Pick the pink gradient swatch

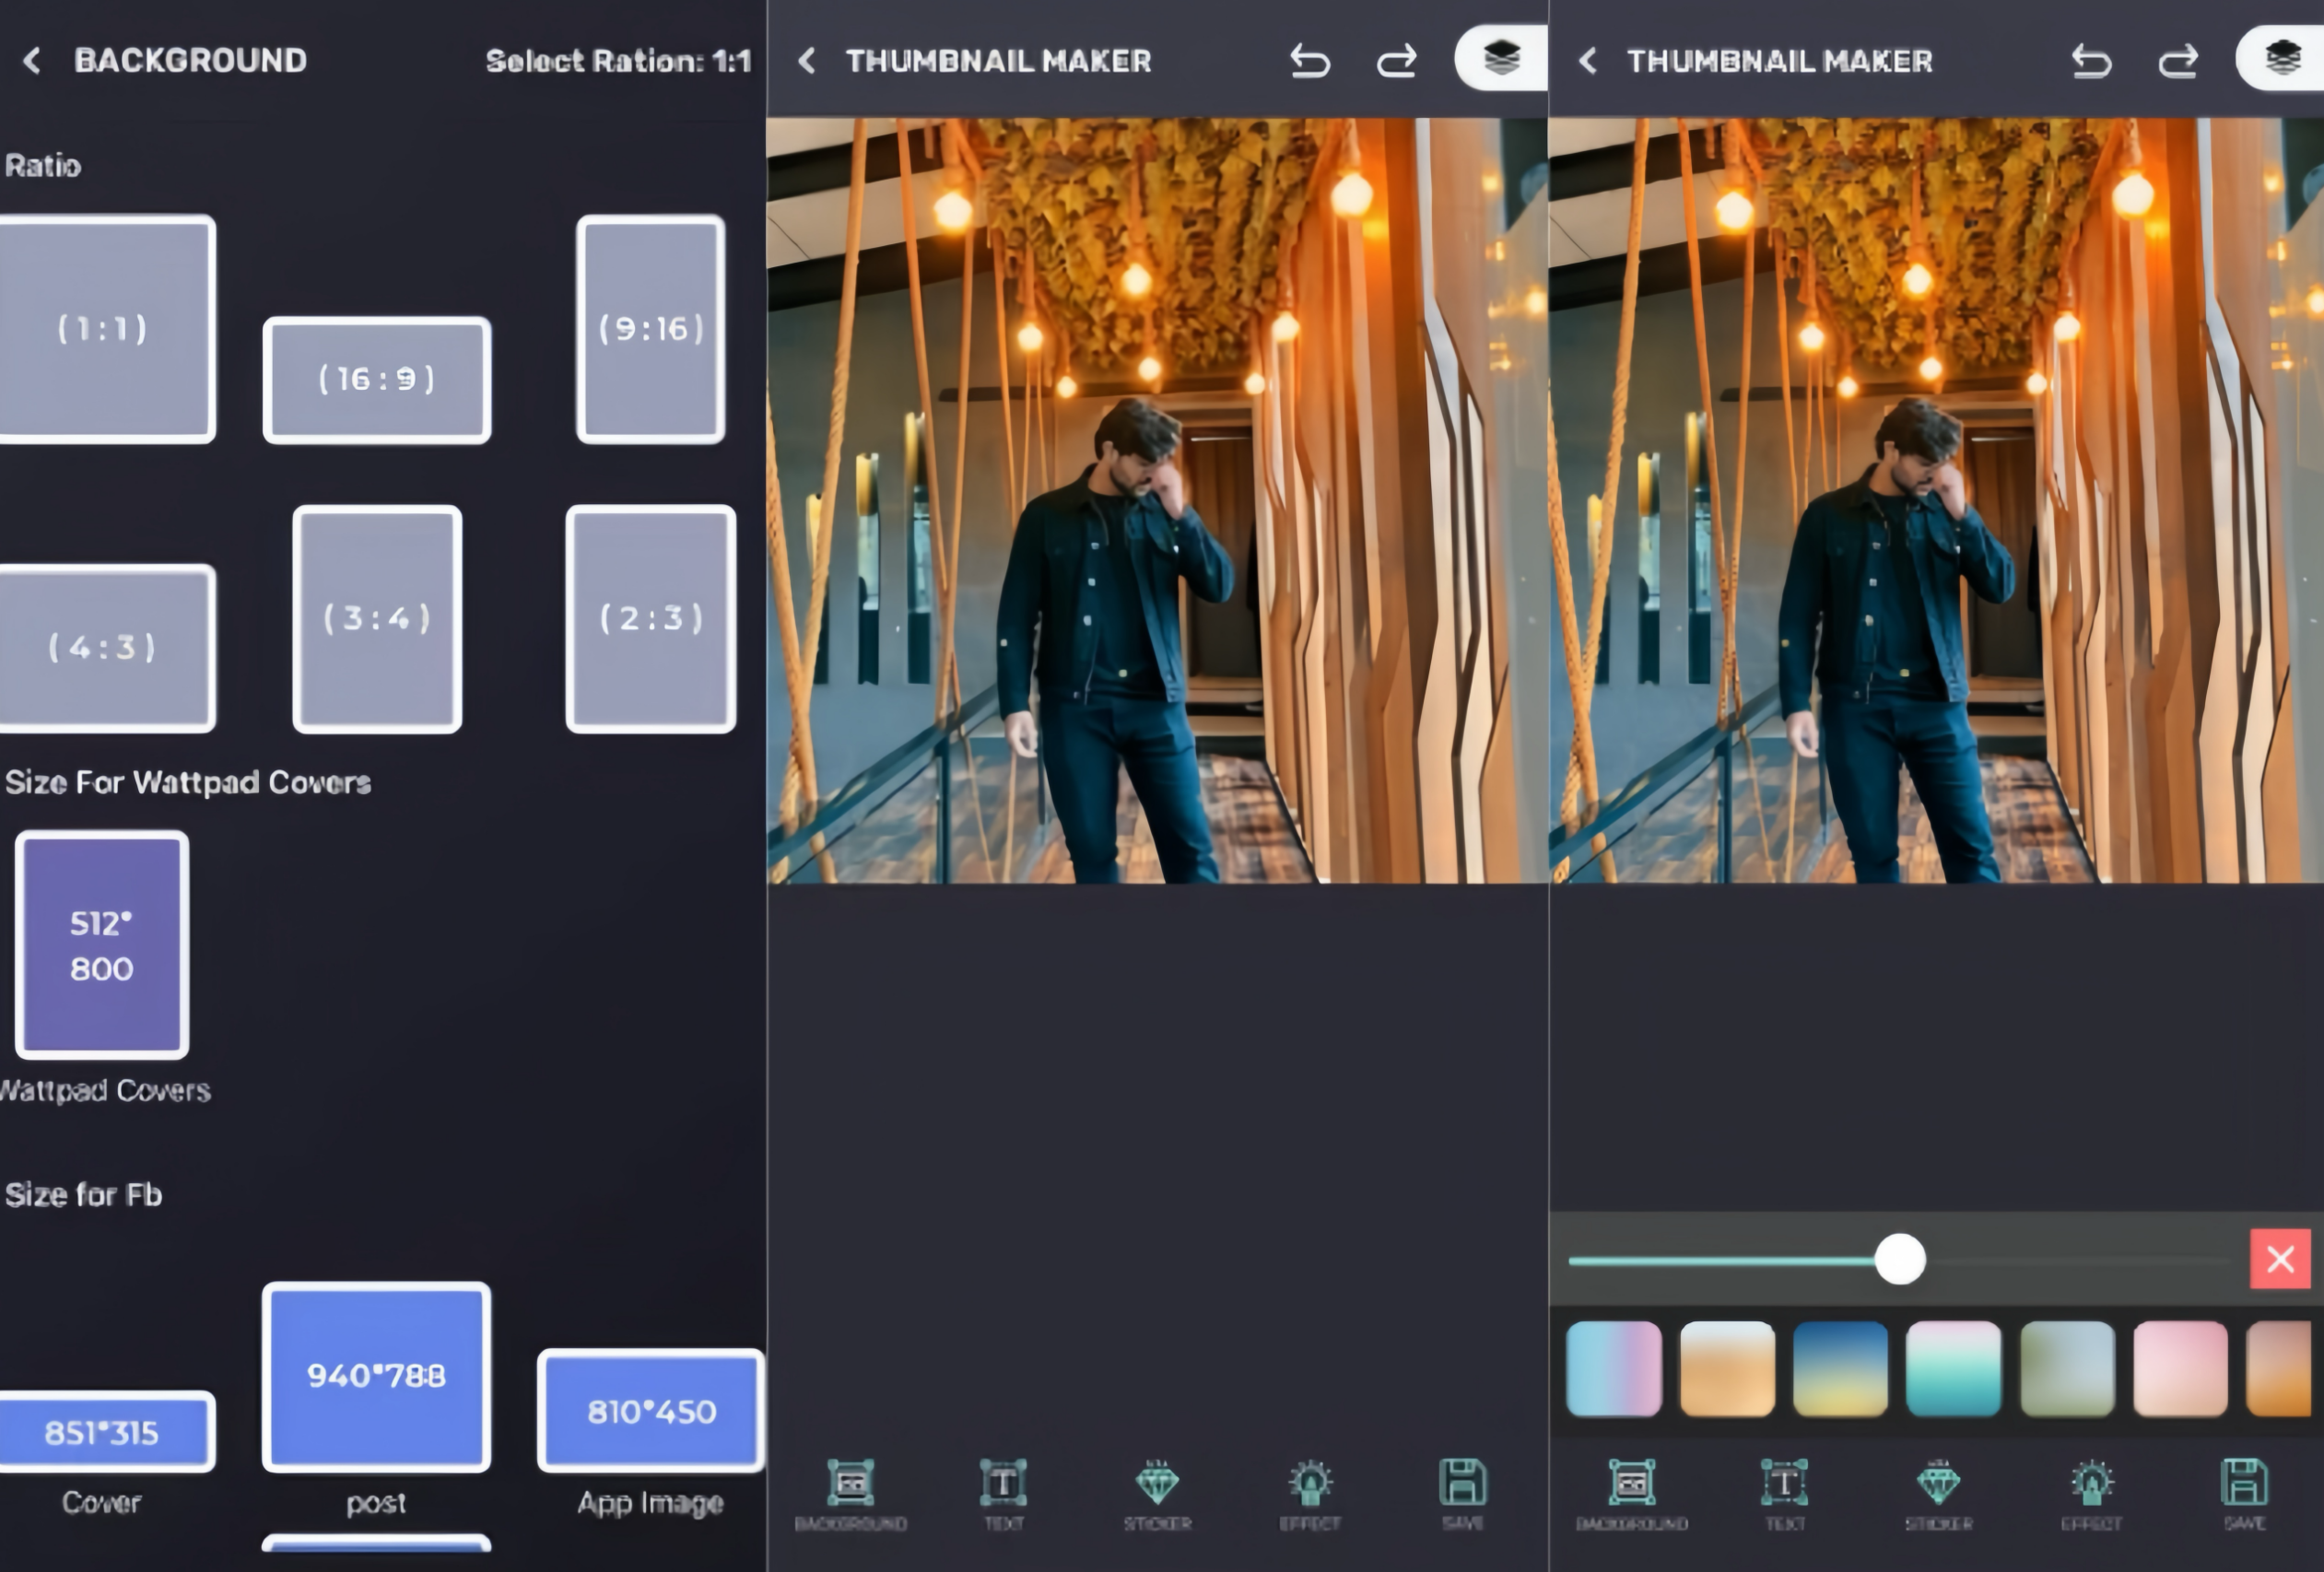[2180, 1369]
